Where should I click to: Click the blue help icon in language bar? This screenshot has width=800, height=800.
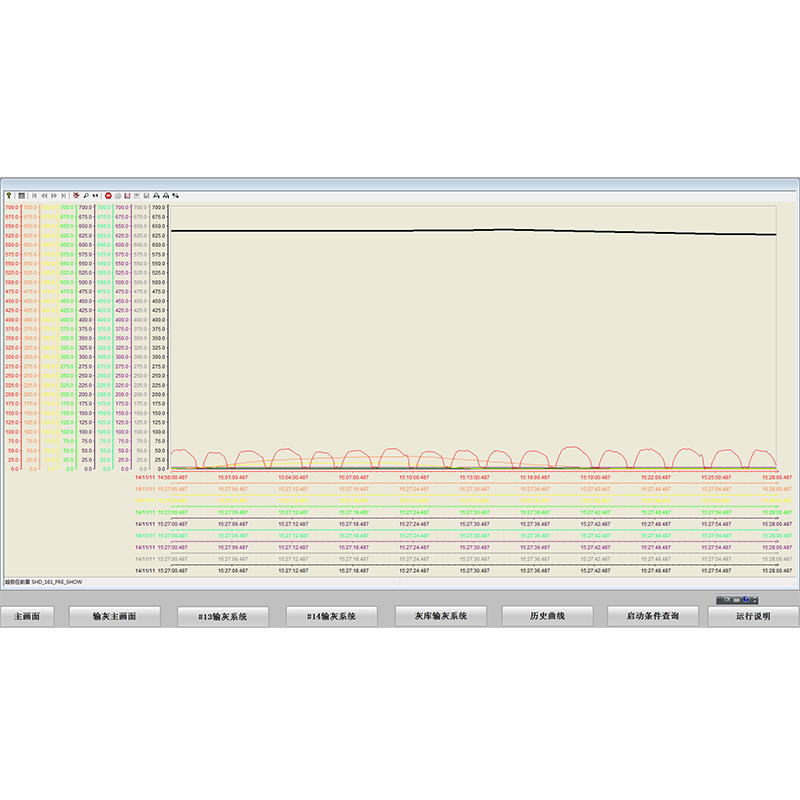tap(746, 599)
